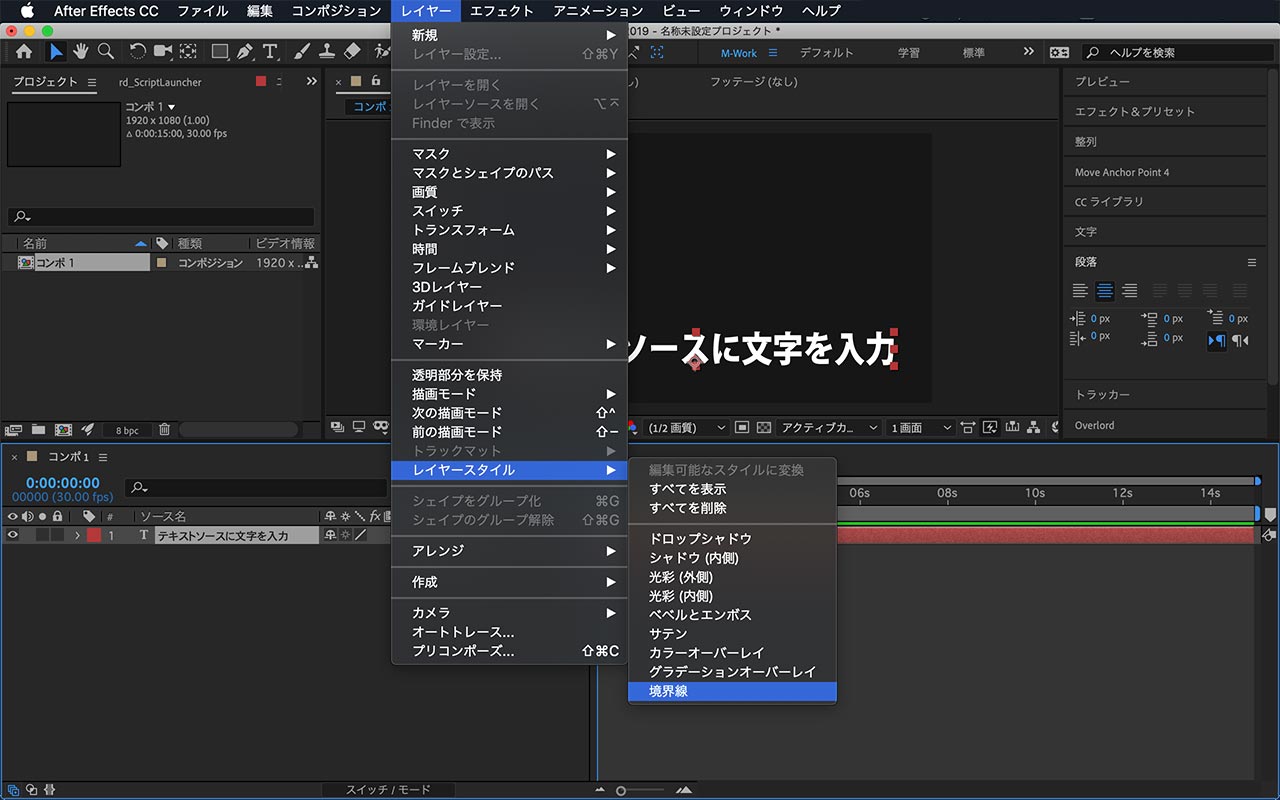Open workspace M-Work menu icon
The width and height of the screenshot is (1280, 800).
772,53
